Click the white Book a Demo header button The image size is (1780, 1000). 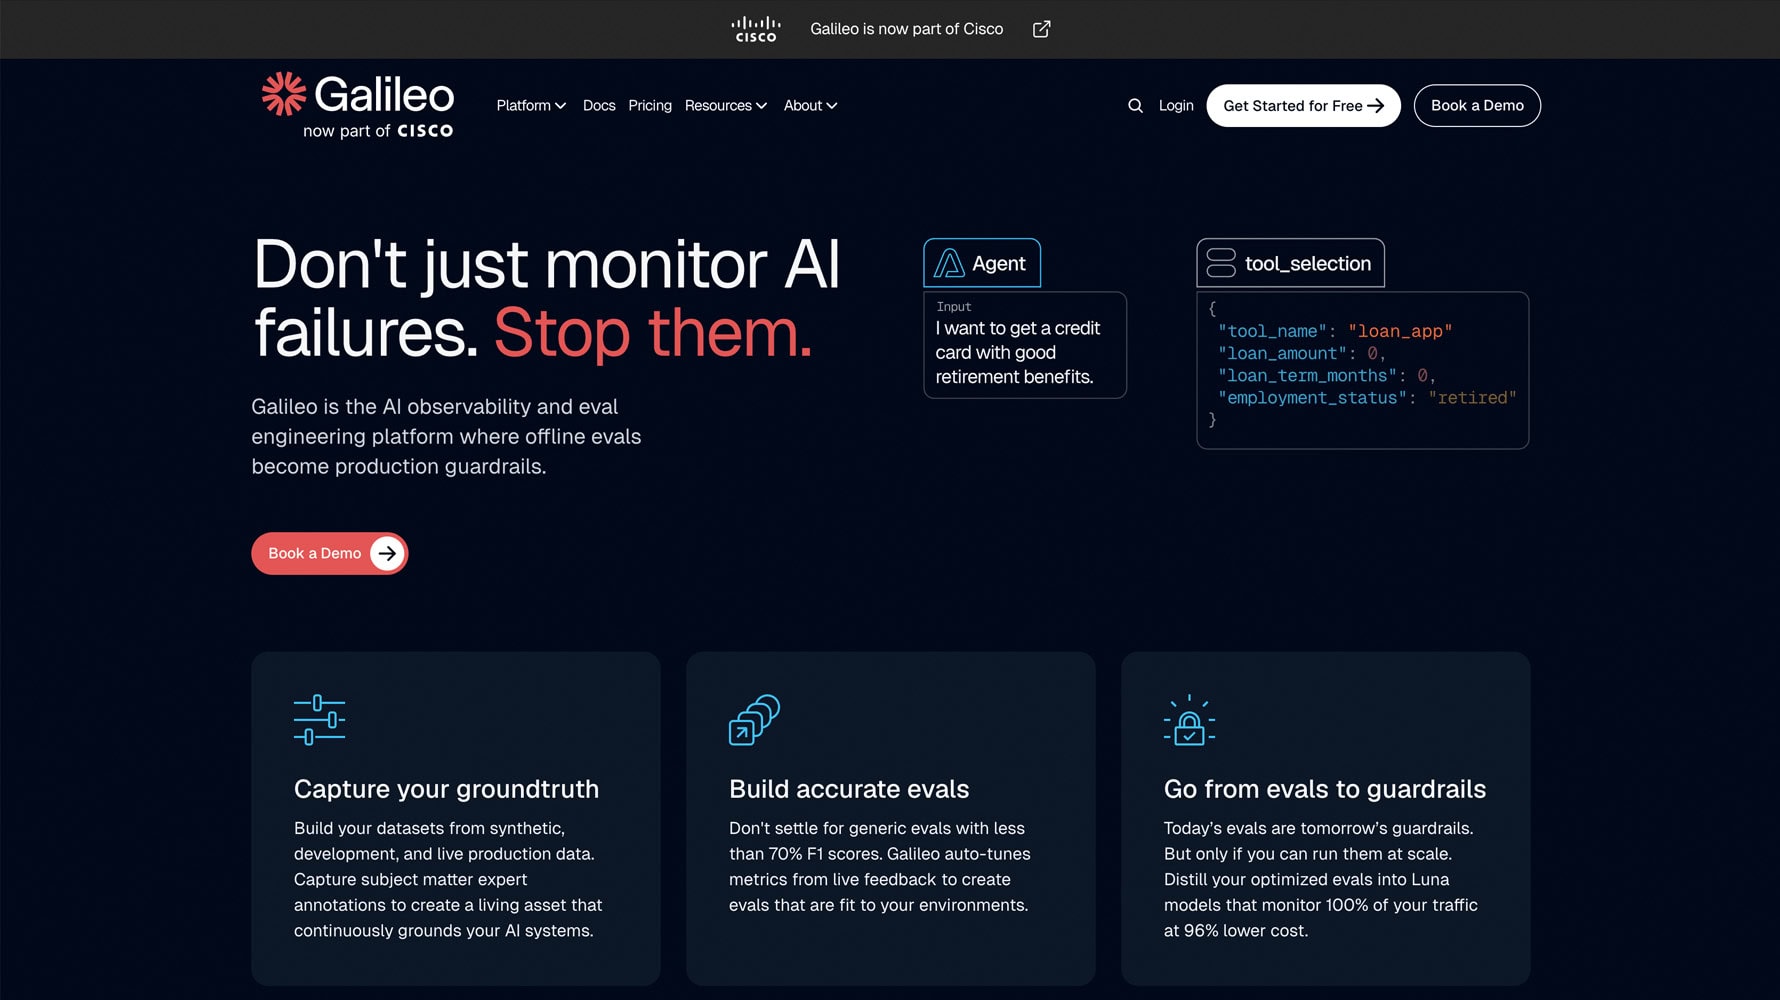point(1477,105)
